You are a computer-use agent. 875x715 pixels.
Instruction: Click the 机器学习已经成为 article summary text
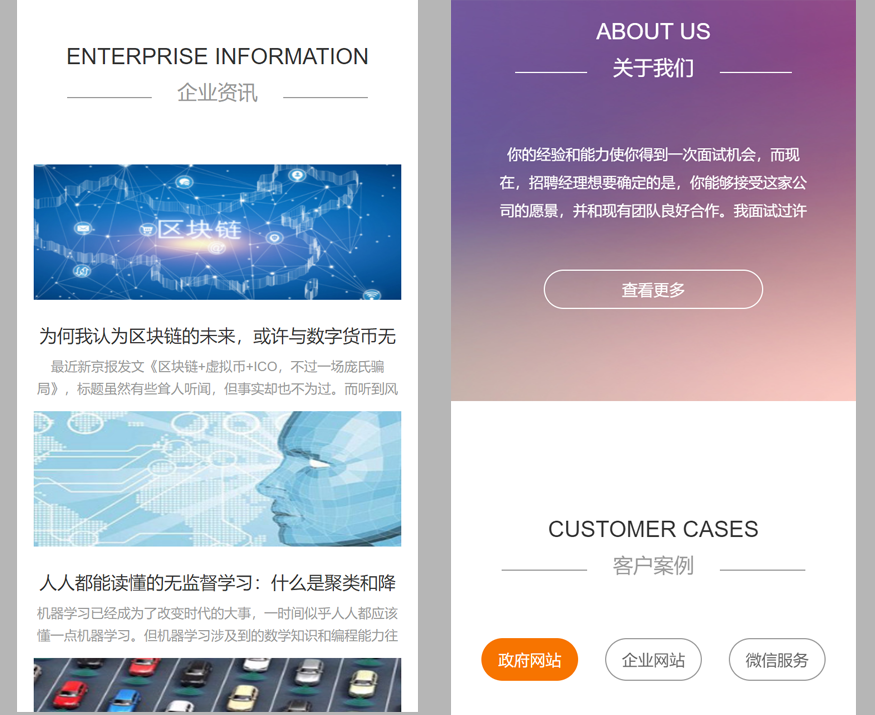(217, 624)
